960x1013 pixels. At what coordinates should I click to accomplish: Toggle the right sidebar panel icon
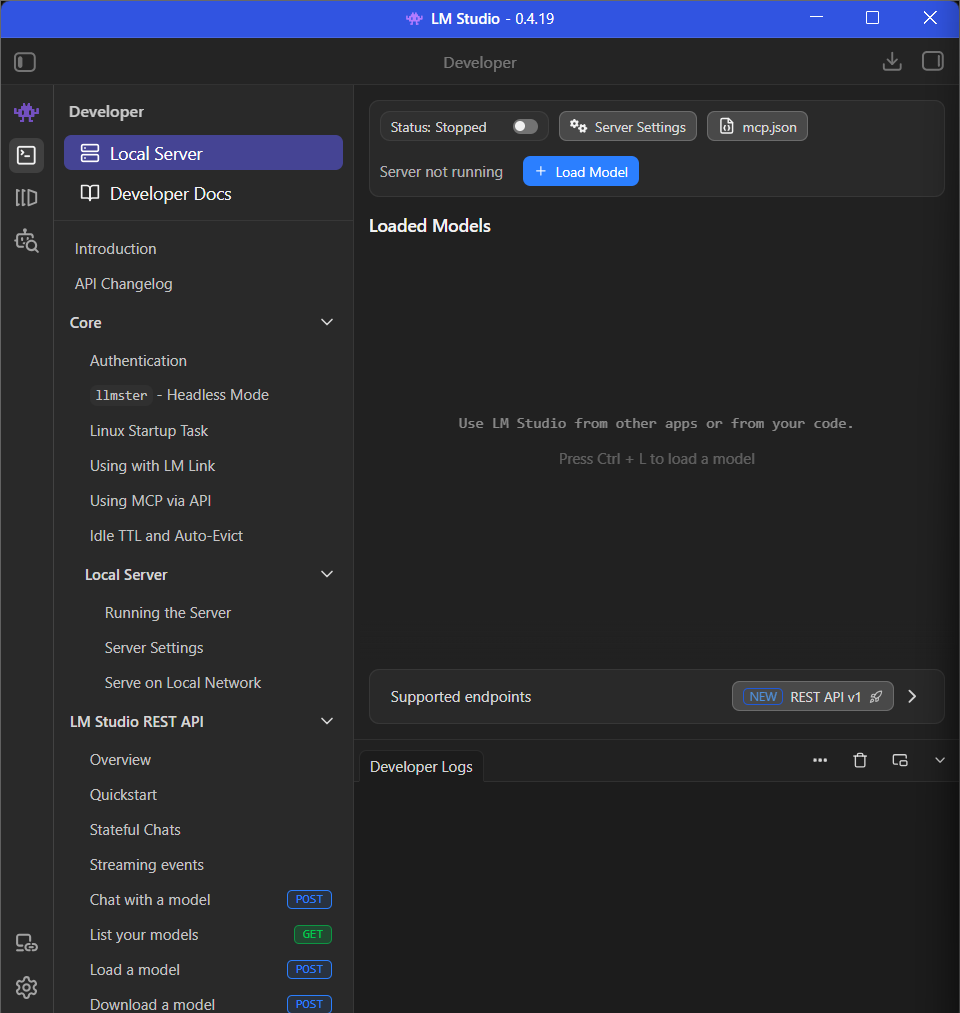pos(932,61)
